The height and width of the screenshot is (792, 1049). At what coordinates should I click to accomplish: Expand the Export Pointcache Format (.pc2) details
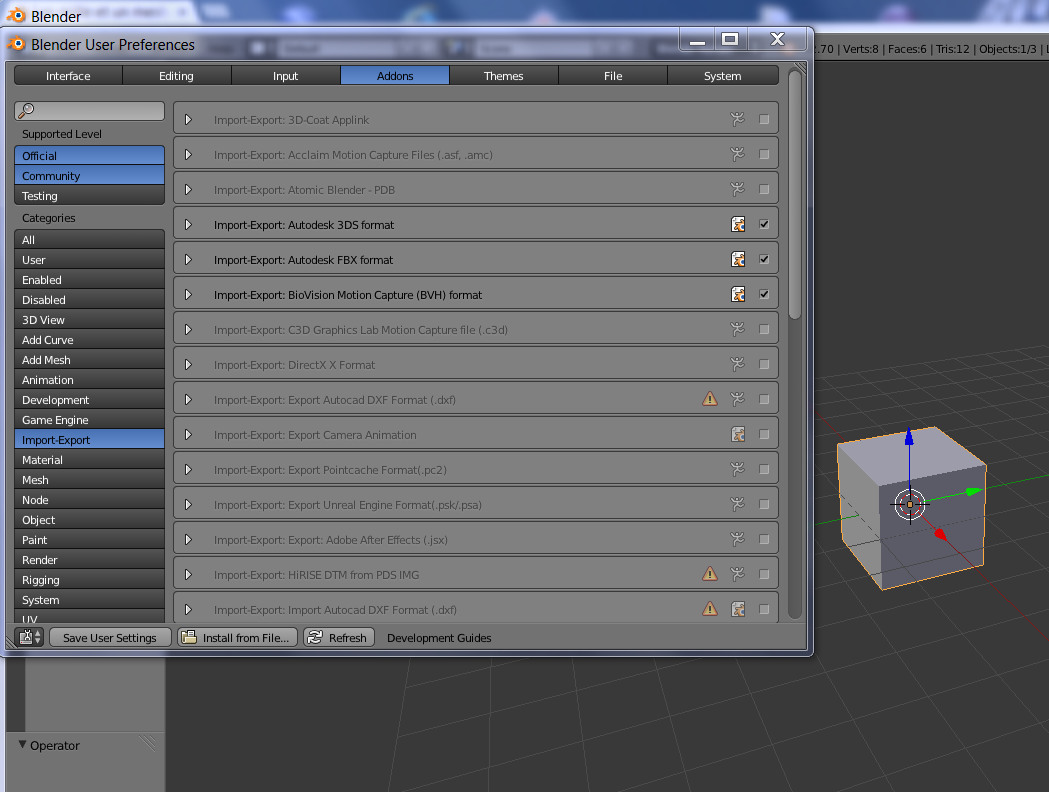[x=189, y=470]
